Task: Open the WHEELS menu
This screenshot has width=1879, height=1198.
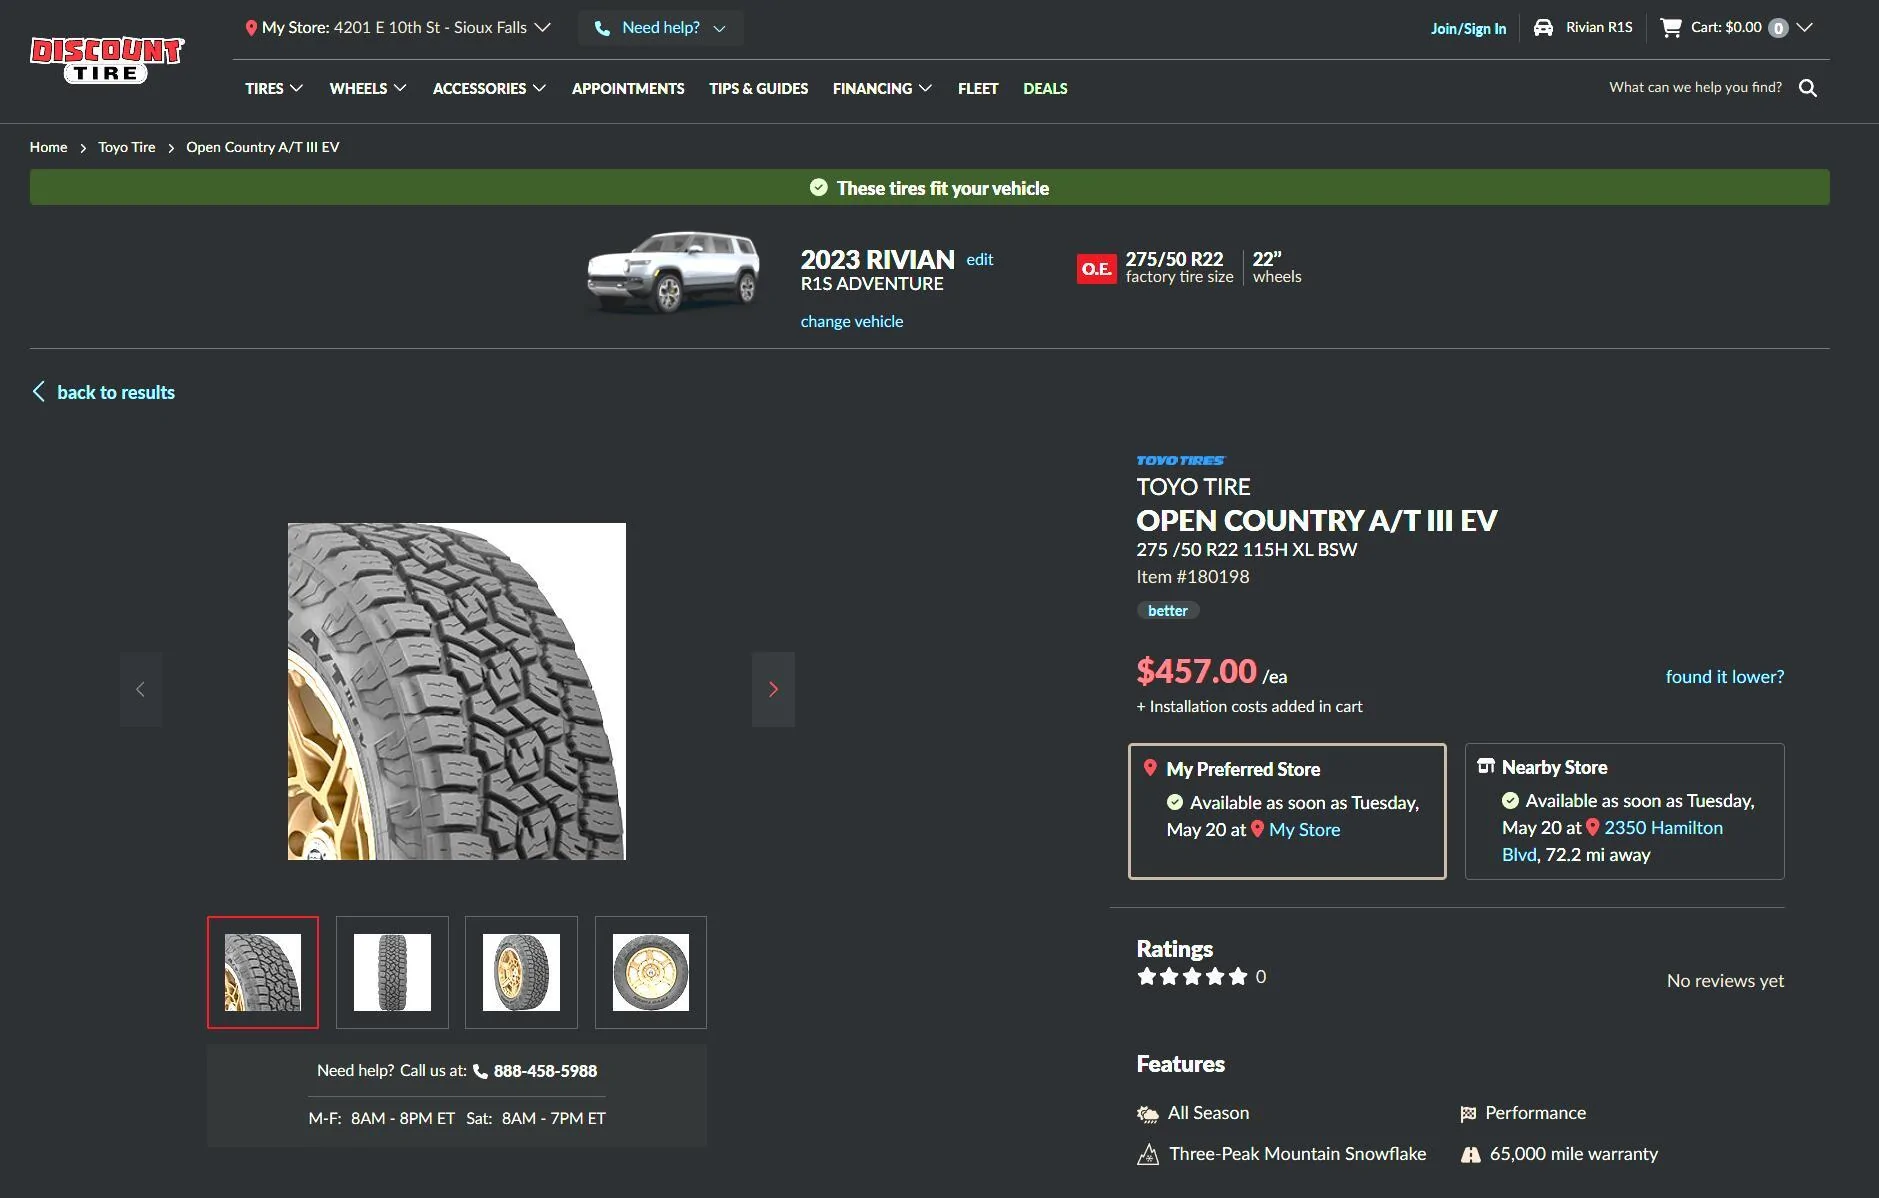Action: [x=368, y=88]
